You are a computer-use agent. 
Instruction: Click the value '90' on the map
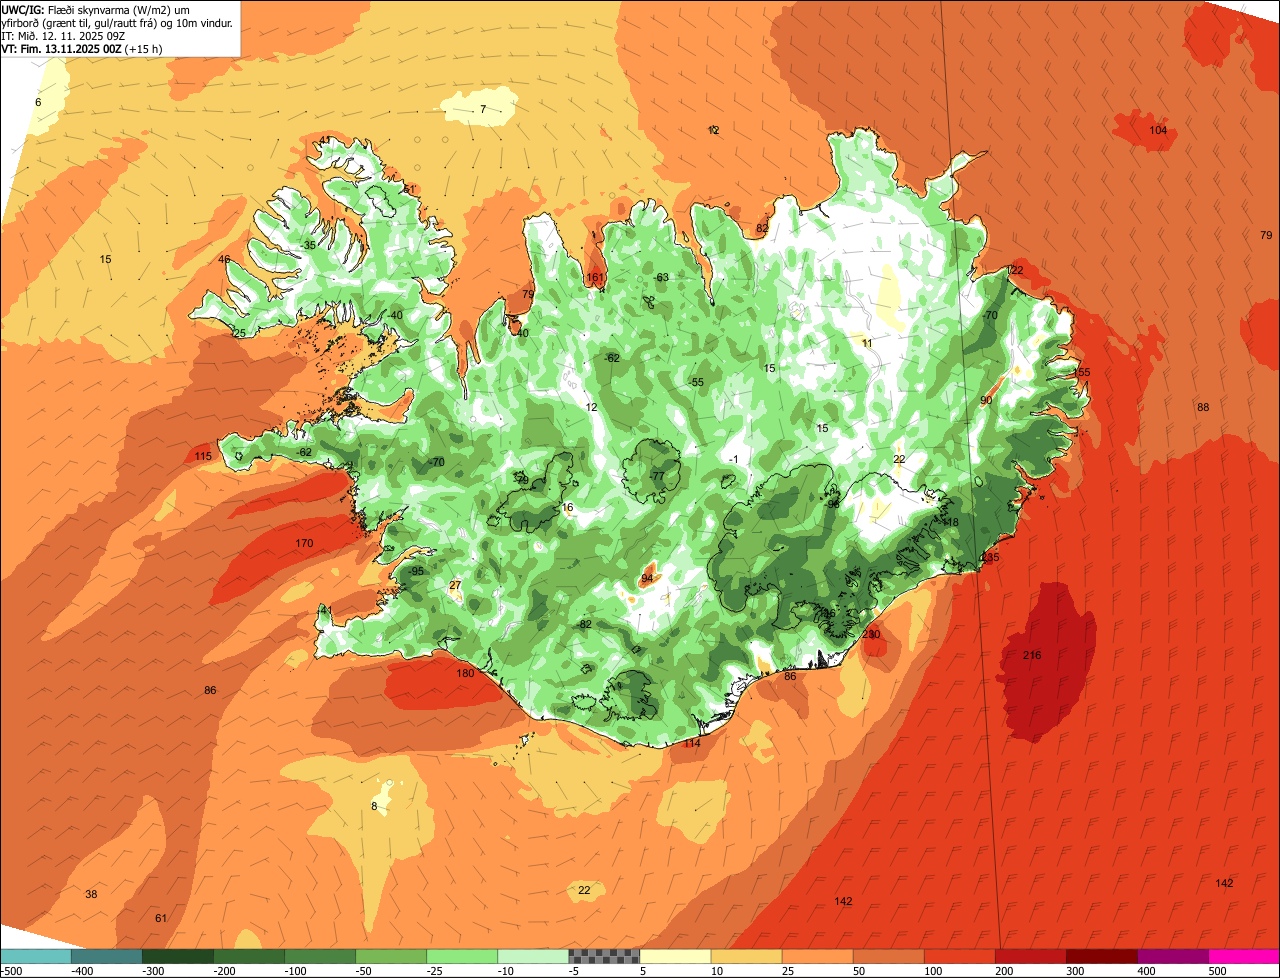(986, 400)
